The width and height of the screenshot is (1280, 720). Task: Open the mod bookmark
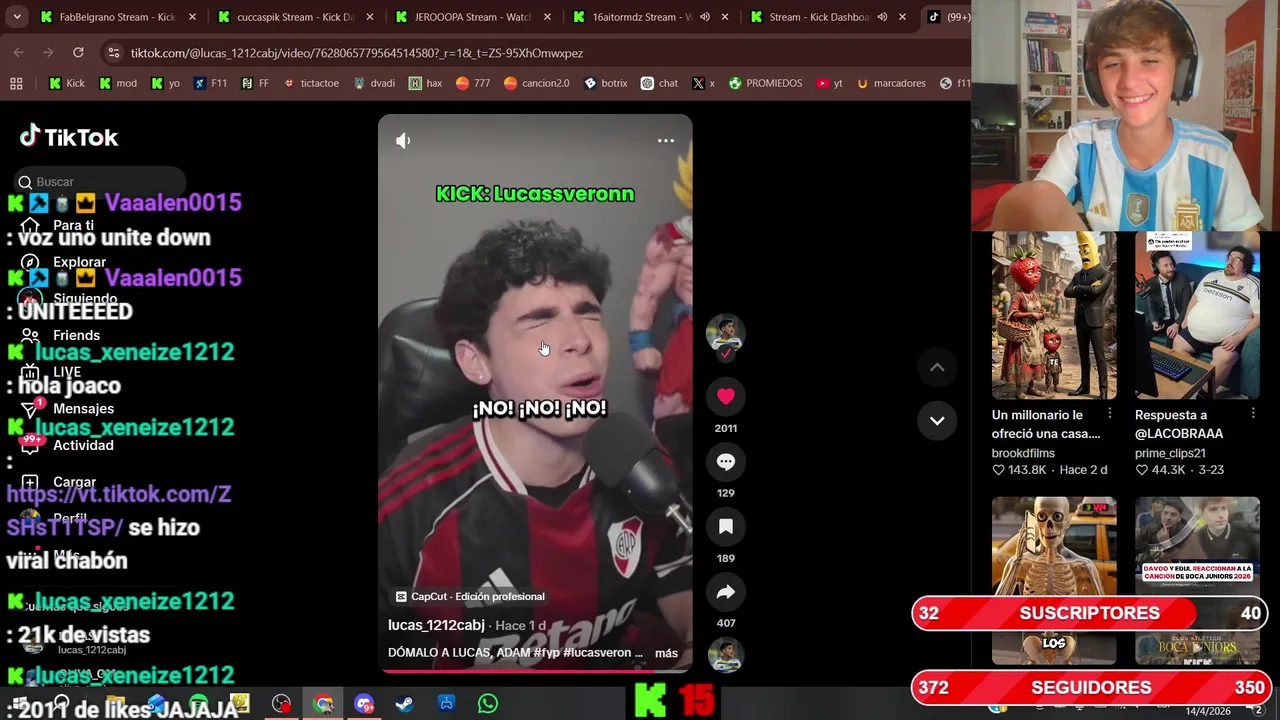(x=118, y=83)
